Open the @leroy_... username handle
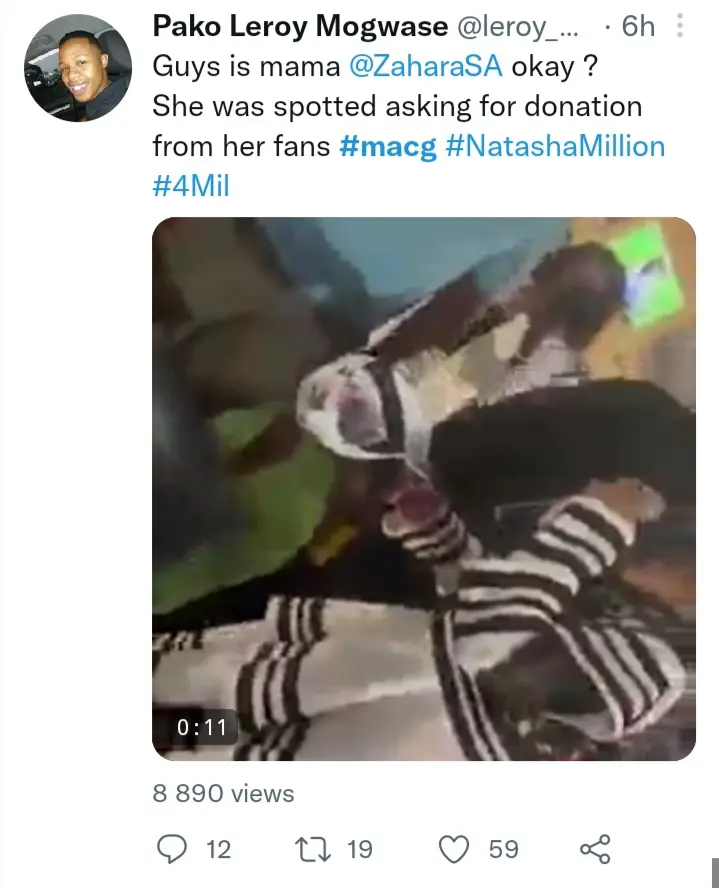 pyautogui.click(x=517, y=27)
